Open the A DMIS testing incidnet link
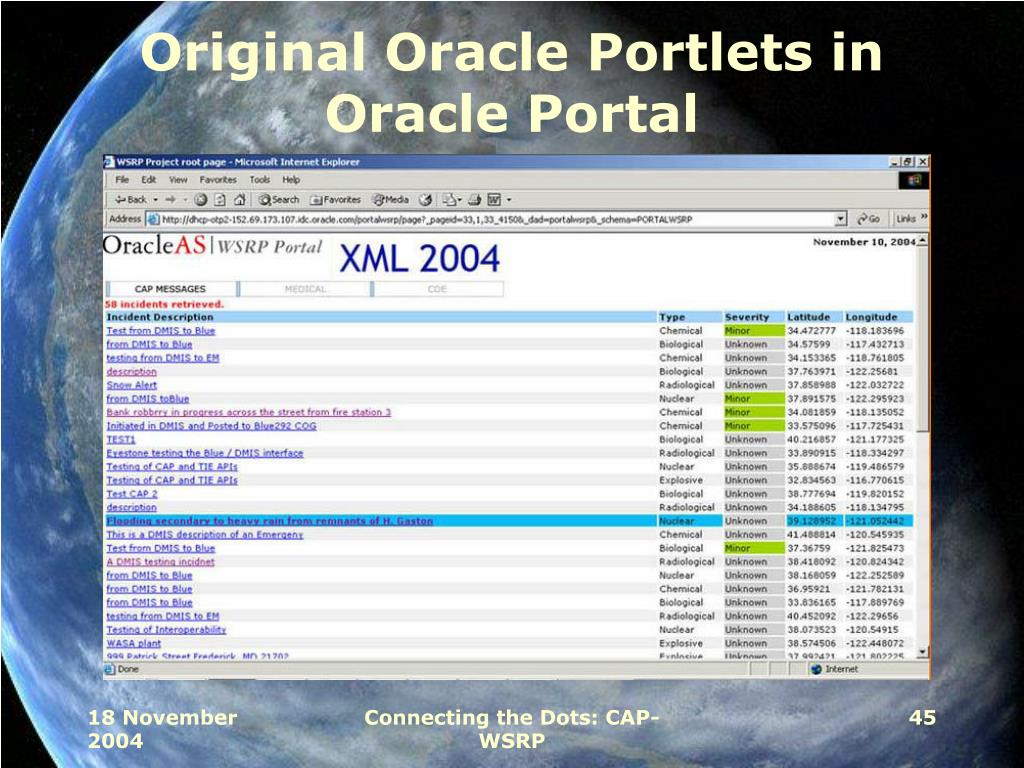Viewport: 1024px width, 768px height. point(161,562)
